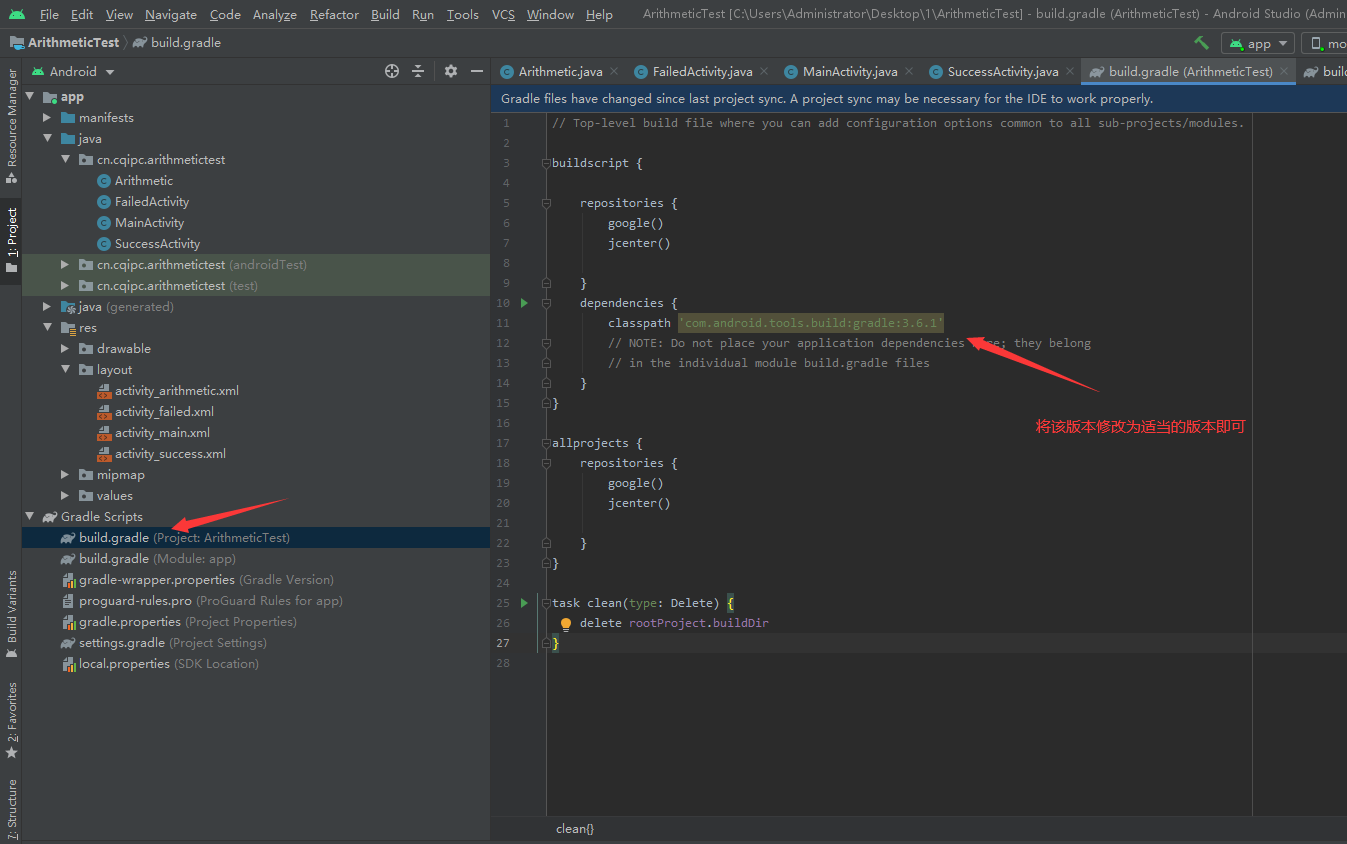Select SuccessActivity class in tree

tap(157, 243)
